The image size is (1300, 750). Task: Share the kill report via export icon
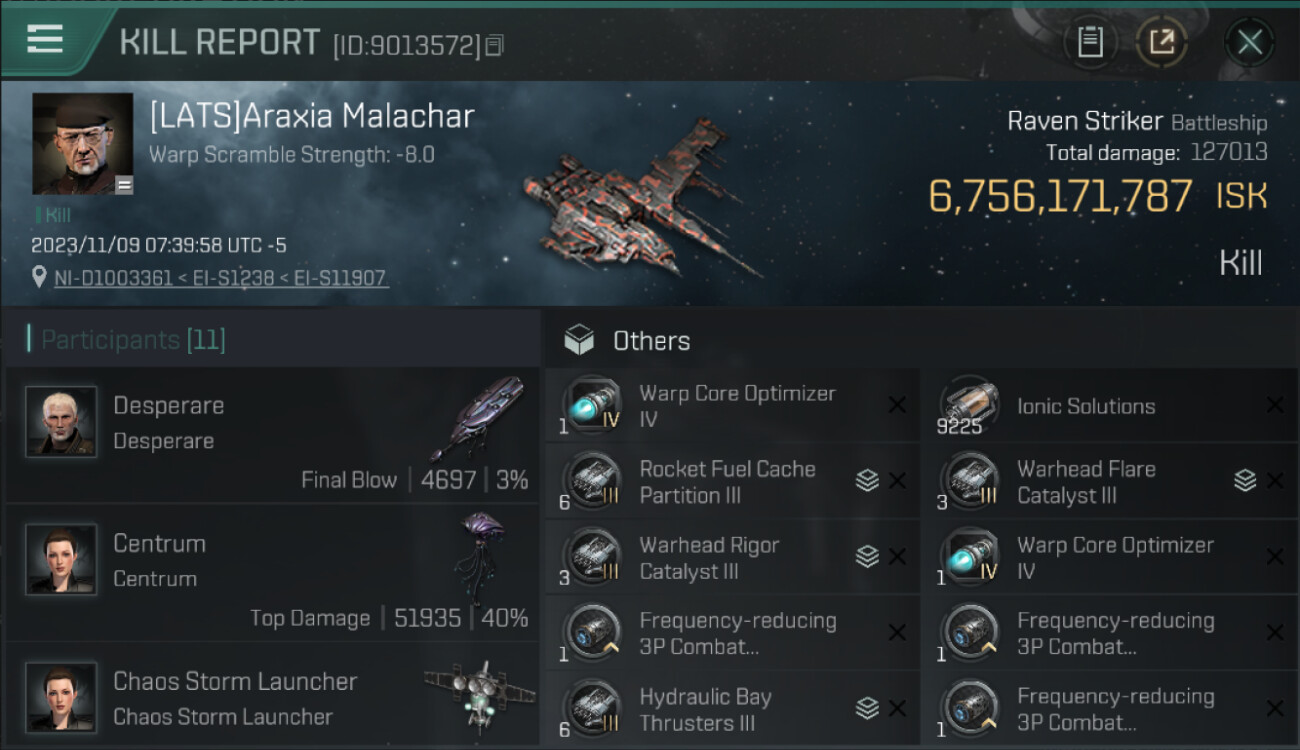tap(1161, 42)
